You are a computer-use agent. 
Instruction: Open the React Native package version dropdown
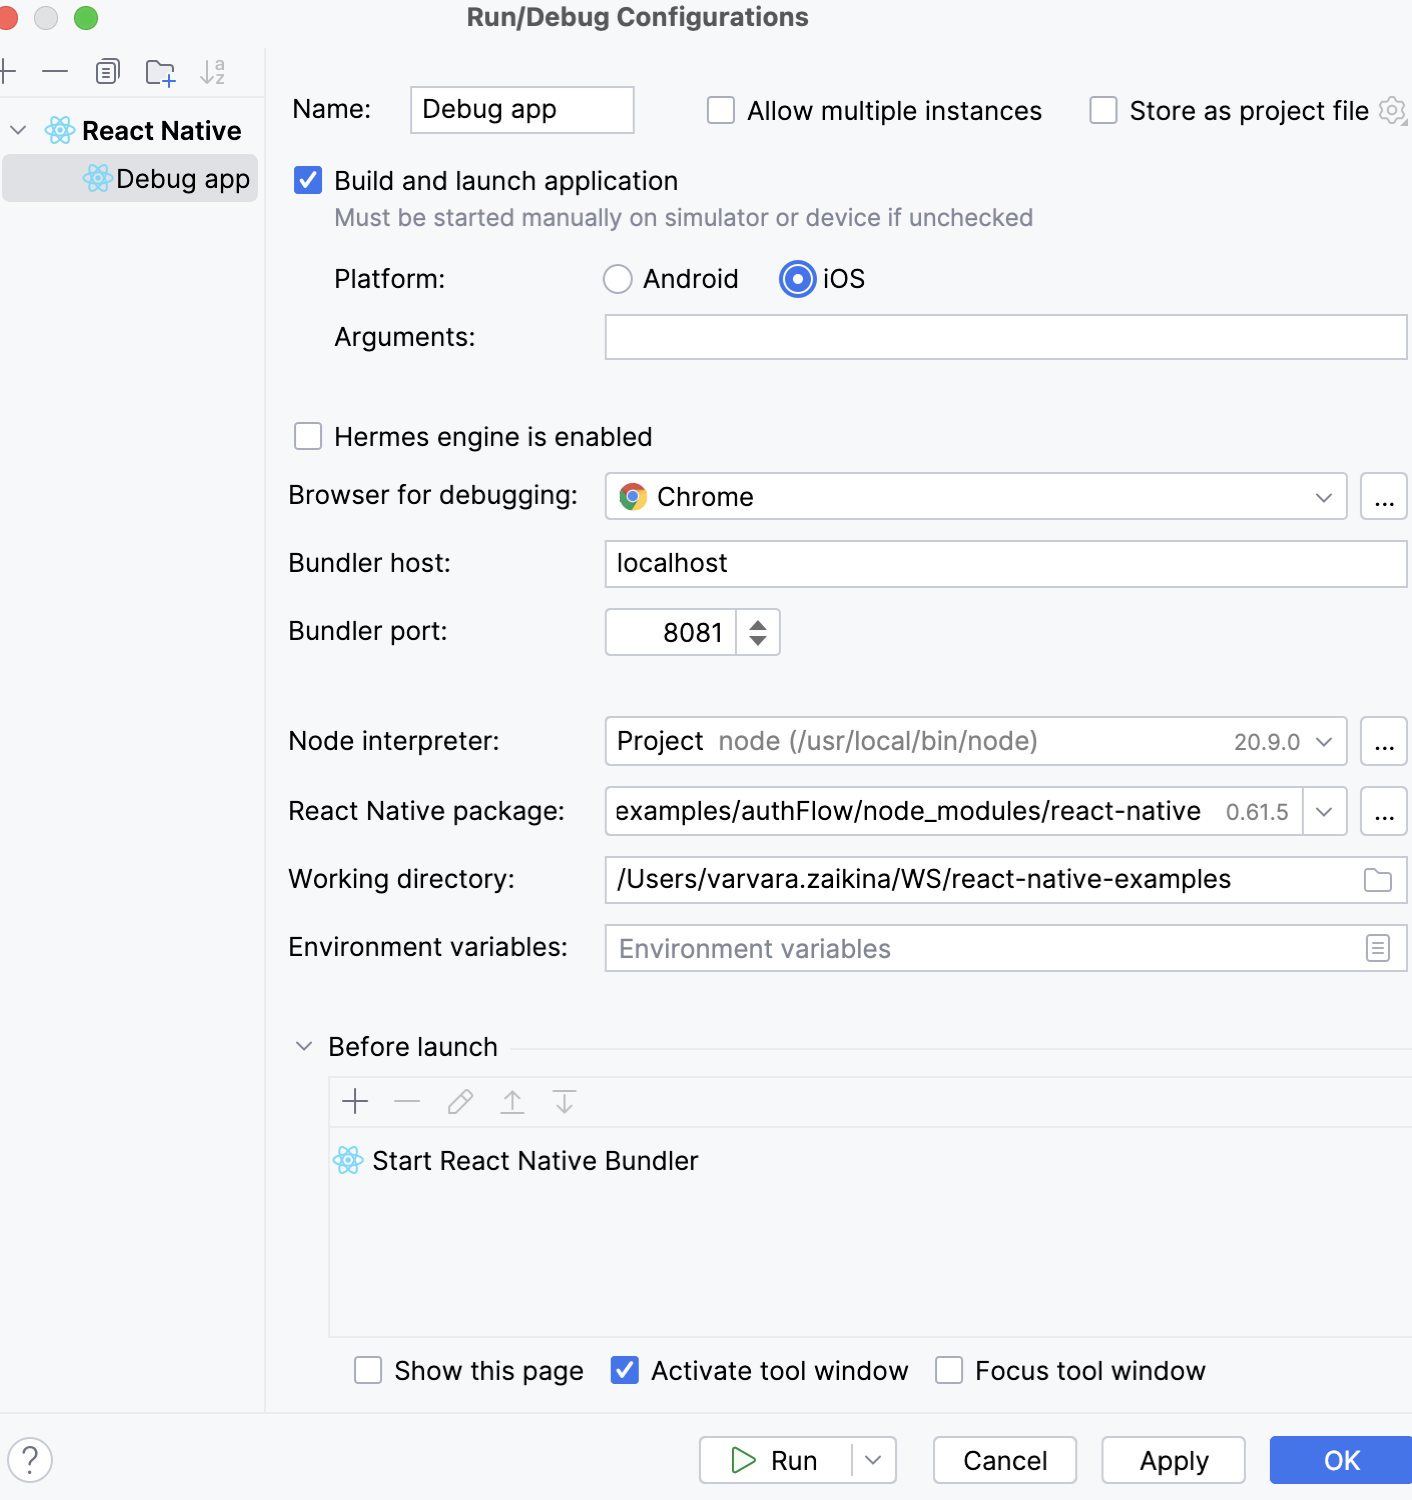coord(1324,811)
